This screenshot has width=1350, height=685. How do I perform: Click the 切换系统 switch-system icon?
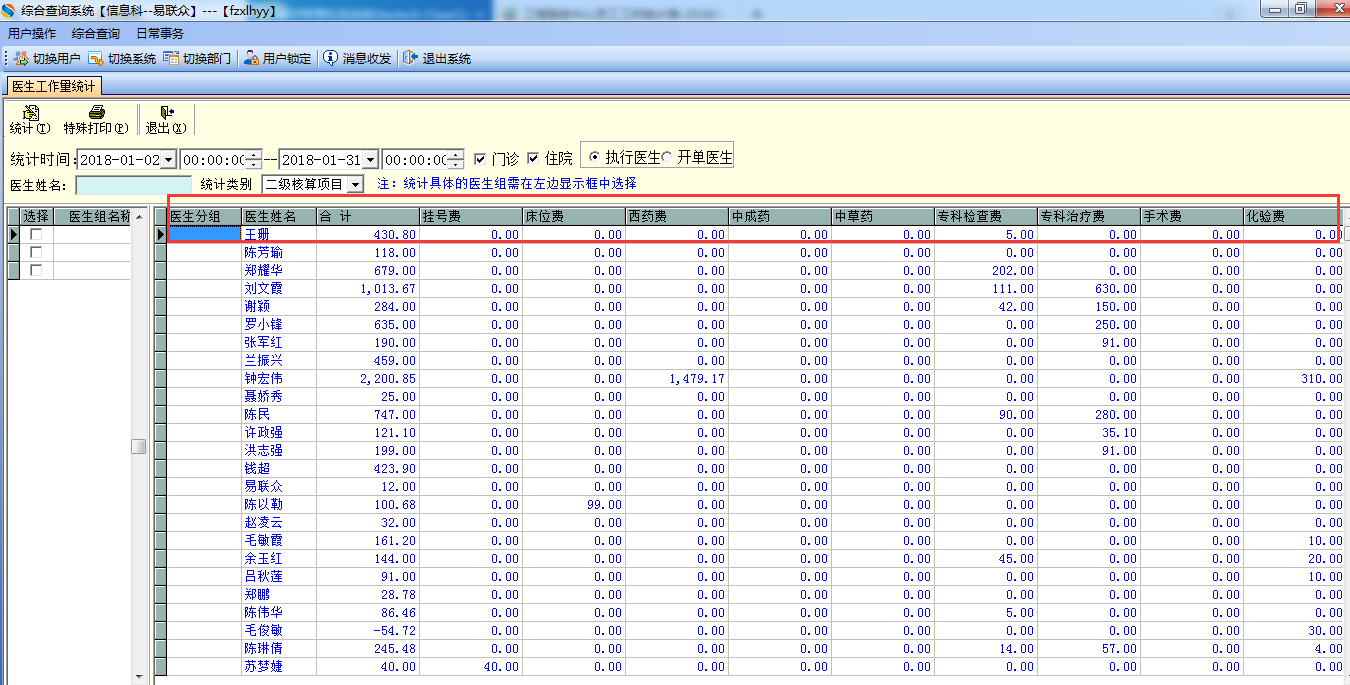click(96, 59)
